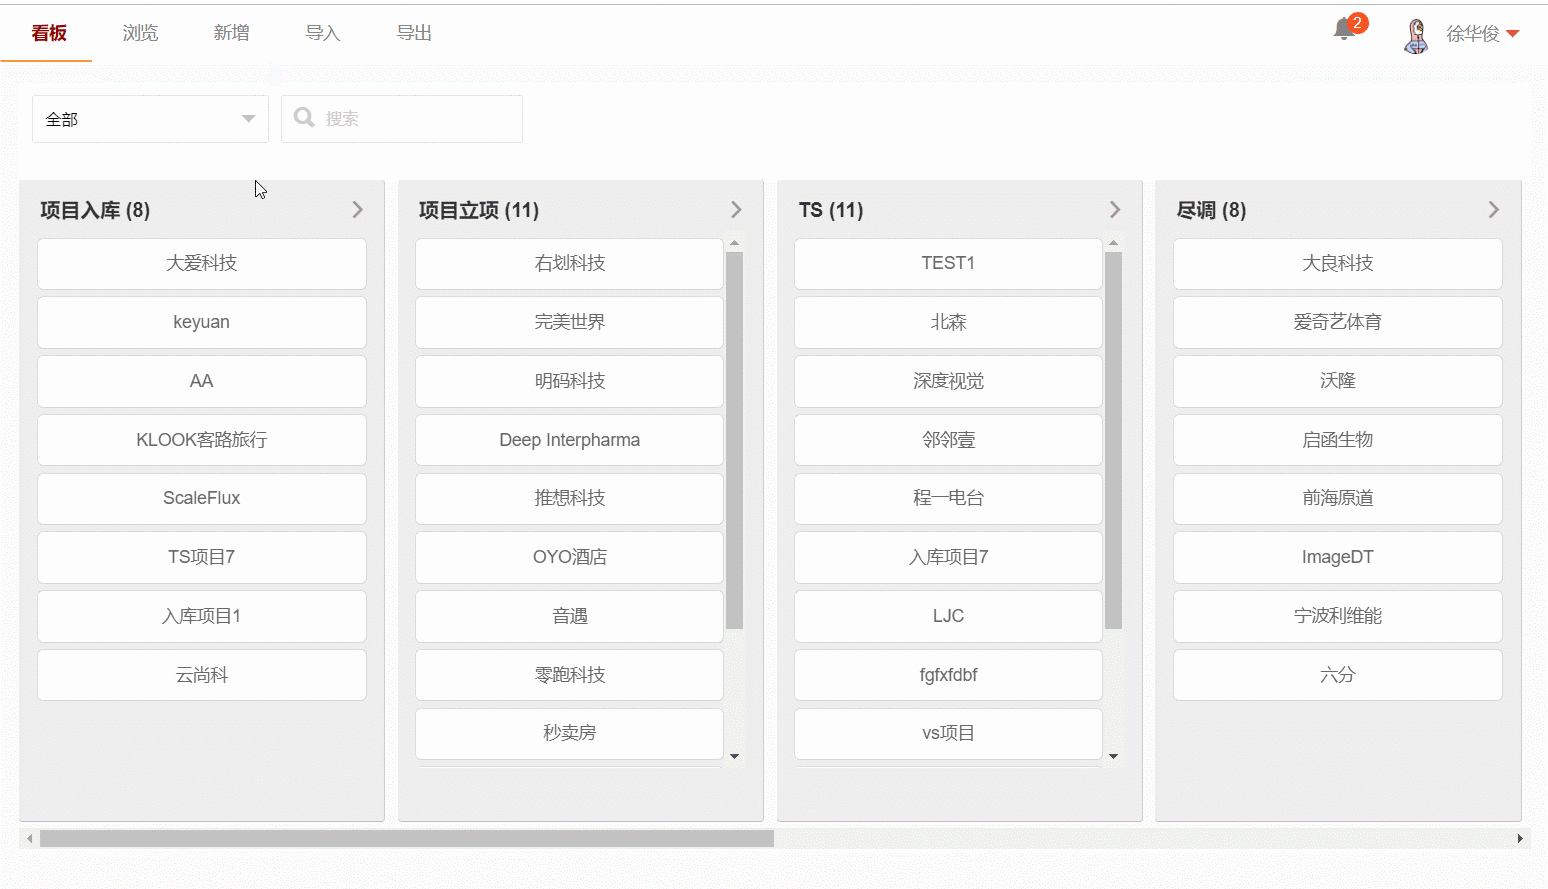Viewport: 1548px width, 889px height.
Task: Open the 启函生物 card
Action: tap(1338, 440)
